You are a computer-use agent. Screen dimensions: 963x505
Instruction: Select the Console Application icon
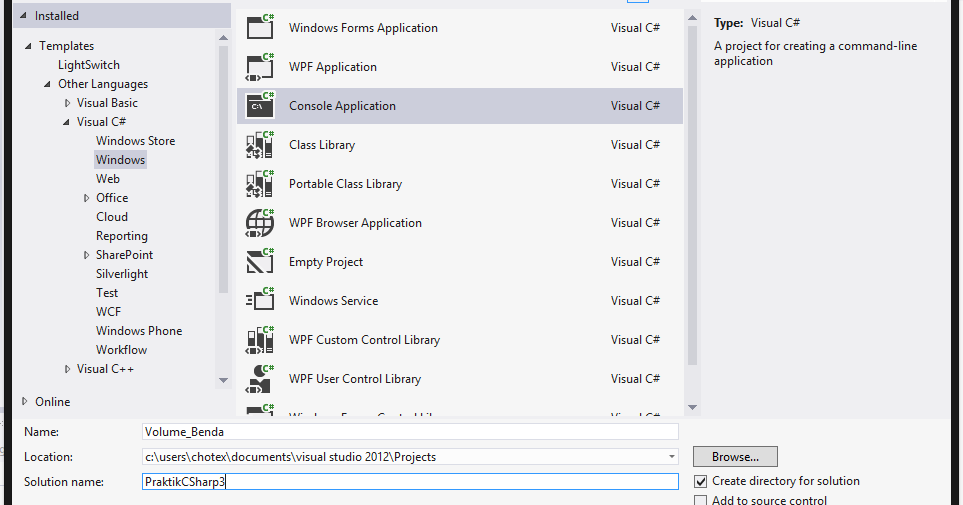[x=260, y=106]
